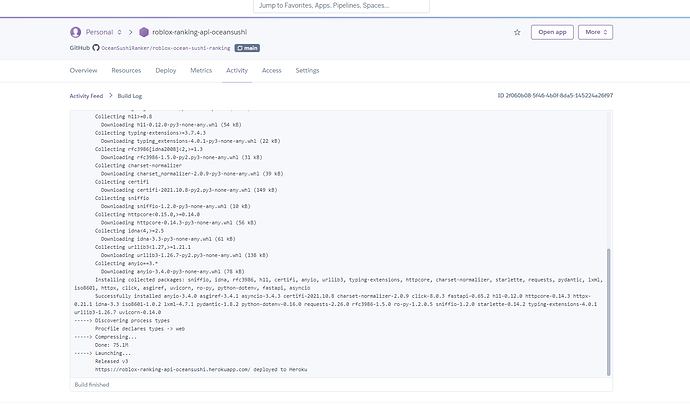The width and height of the screenshot is (690, 406).
Task: Click the breadcrumb chevron after Personal
Action: [131, 32]
